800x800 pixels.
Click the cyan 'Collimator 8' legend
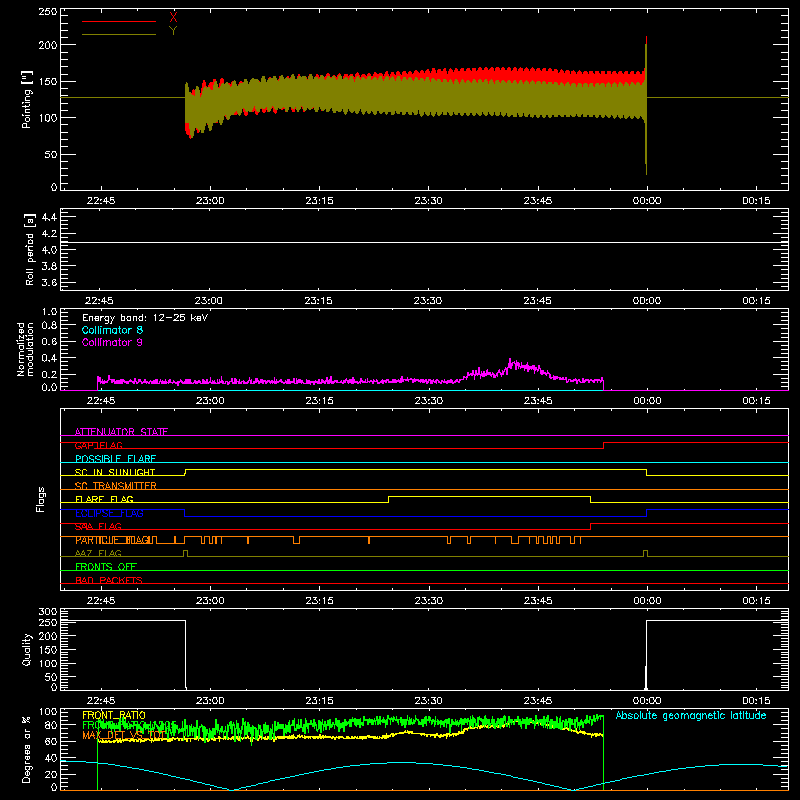(x=112, y=330)
